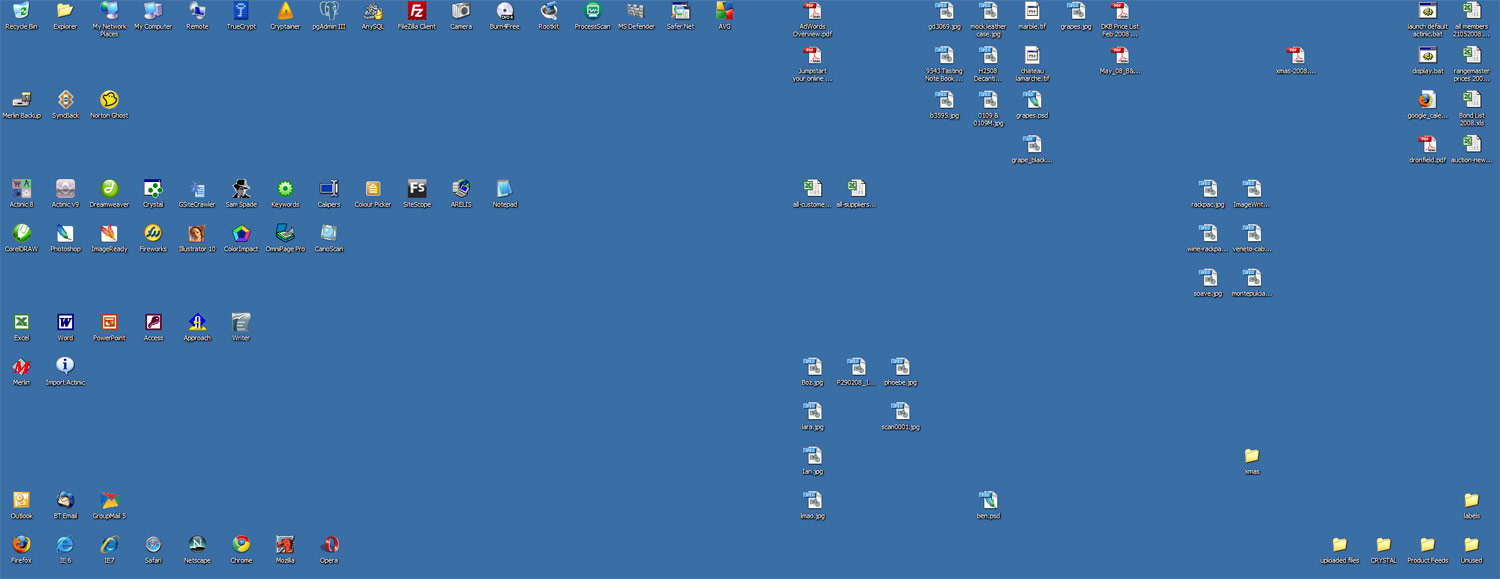Click the Sam Spade shortcut icon
This screenshot has height=579, width=1500.
pos(241,189)
